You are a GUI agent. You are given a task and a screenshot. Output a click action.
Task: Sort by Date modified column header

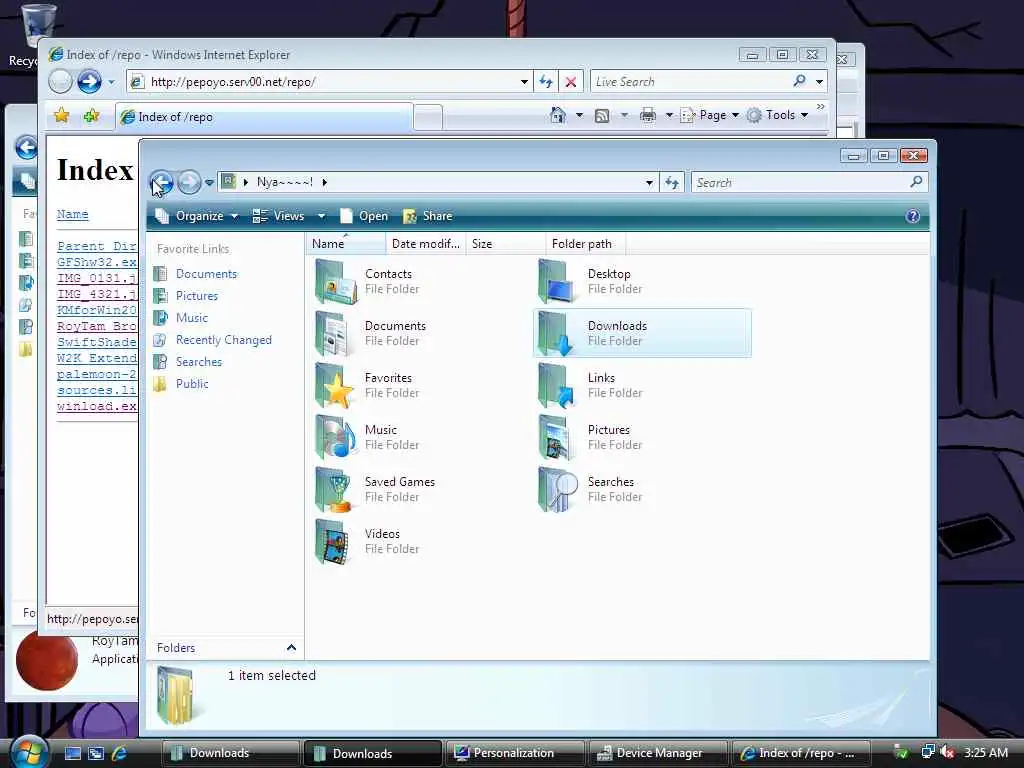(426, 244)
